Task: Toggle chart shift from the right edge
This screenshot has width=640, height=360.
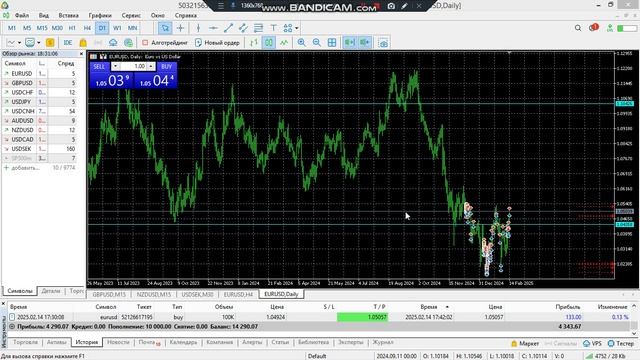Action: pos(364,42)
